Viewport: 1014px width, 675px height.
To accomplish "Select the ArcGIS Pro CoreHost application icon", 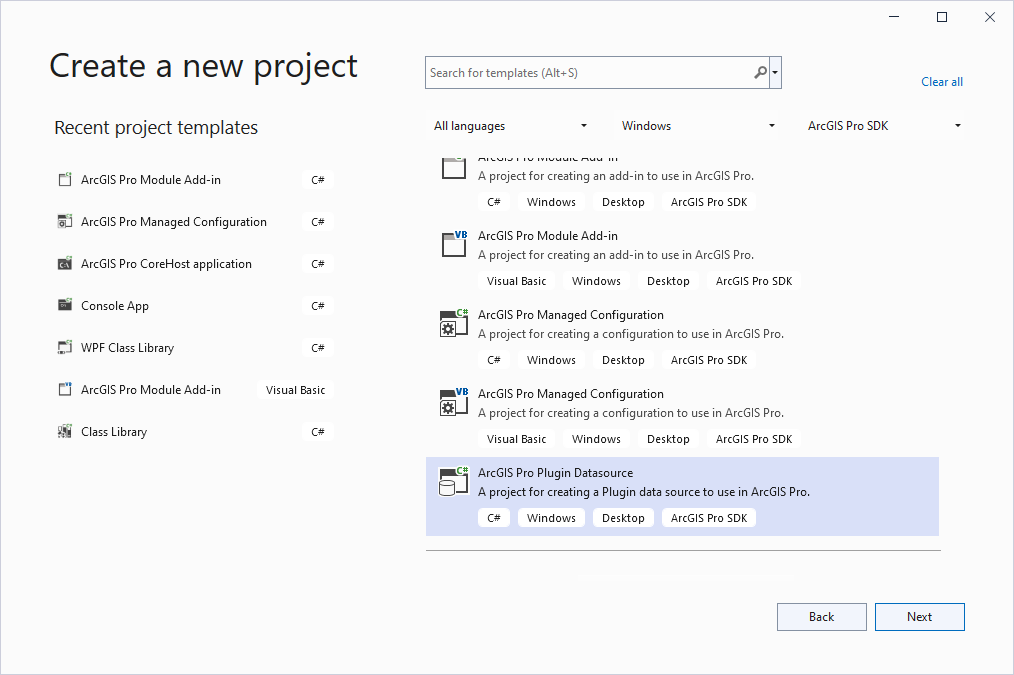I will pyautogui.click(x=65, y=263).
